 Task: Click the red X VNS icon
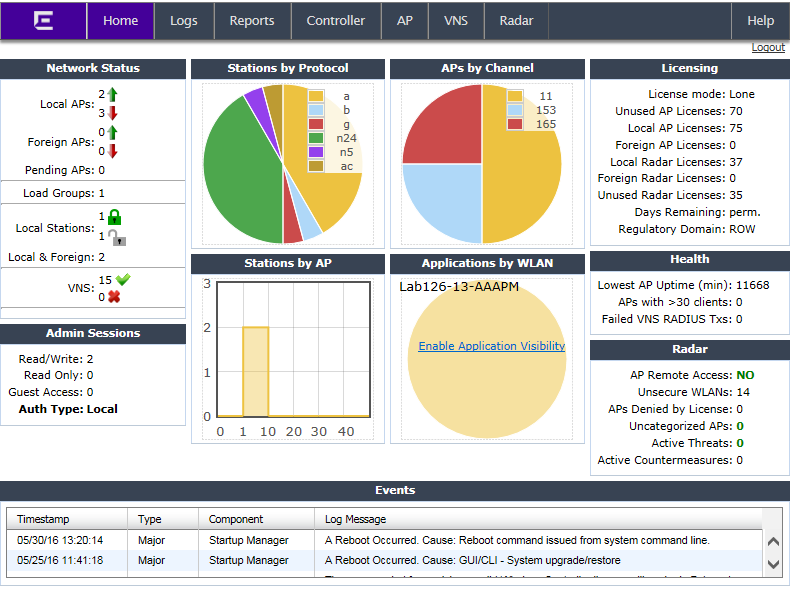pyautogui.click(x=114, y=297)
